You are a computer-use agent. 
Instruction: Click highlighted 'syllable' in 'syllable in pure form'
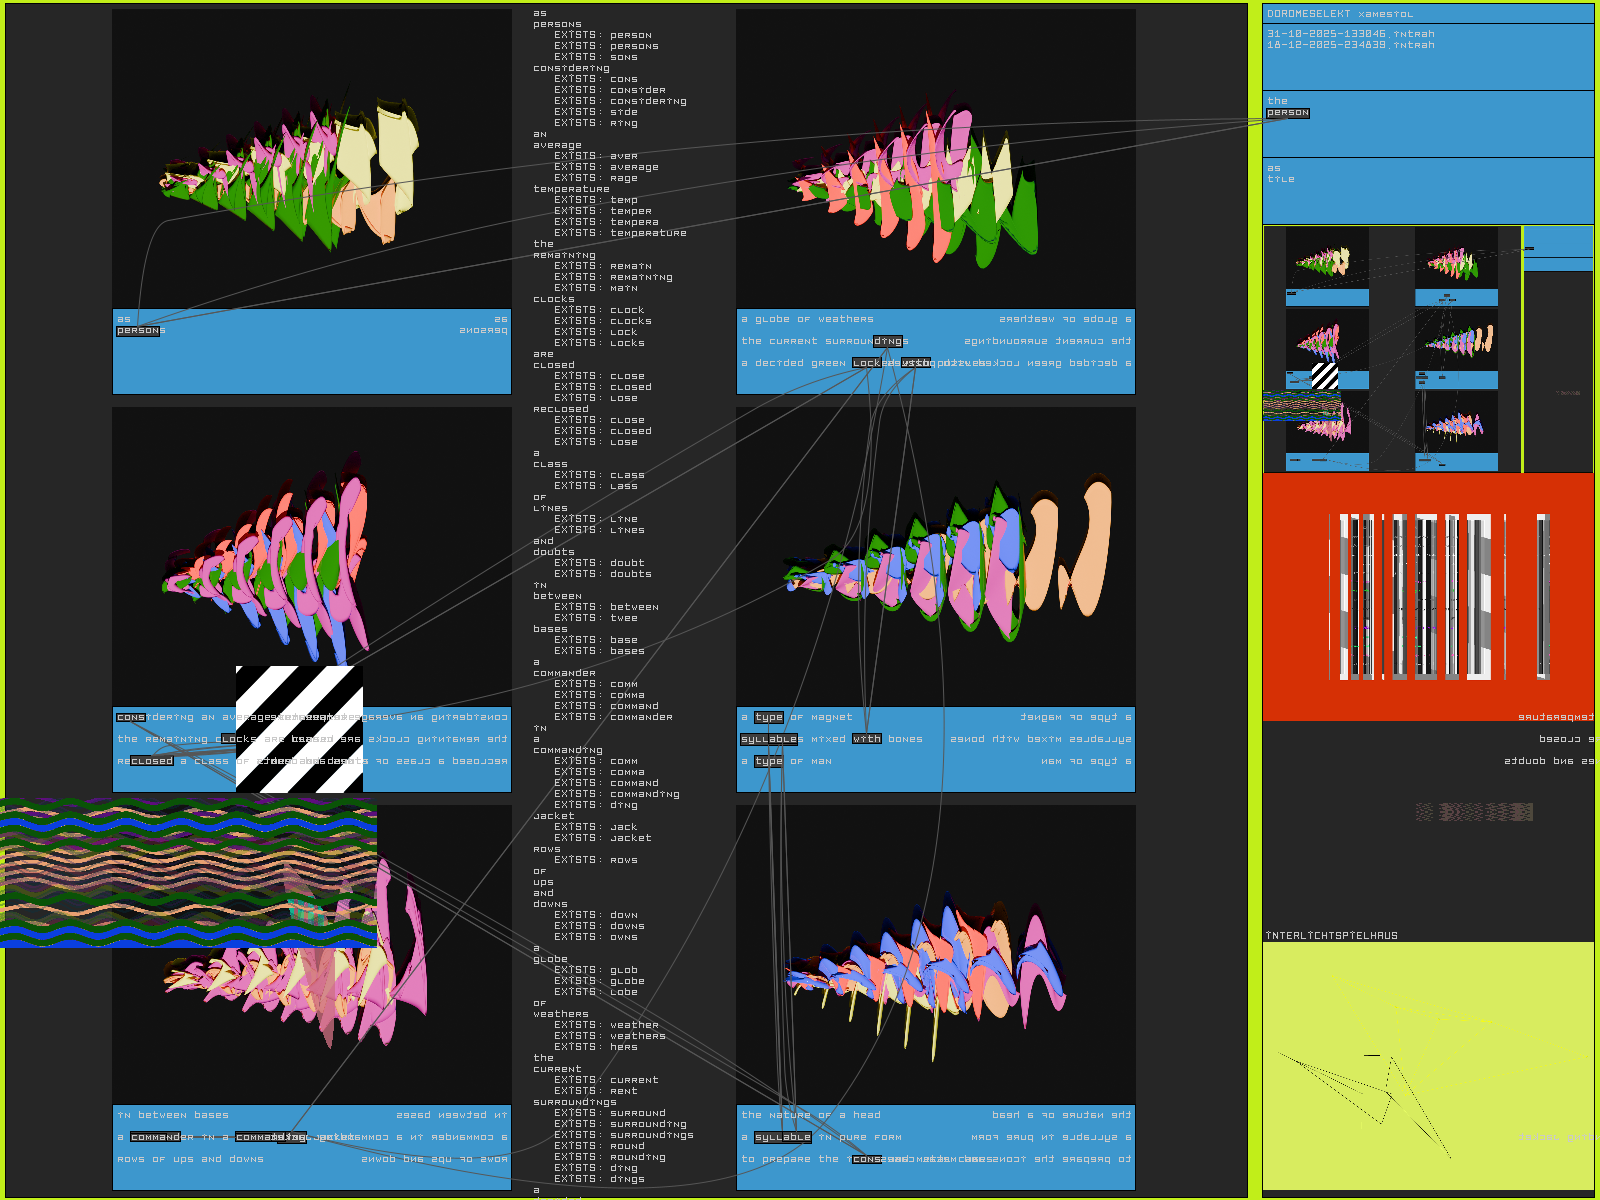coord(782,1137)
